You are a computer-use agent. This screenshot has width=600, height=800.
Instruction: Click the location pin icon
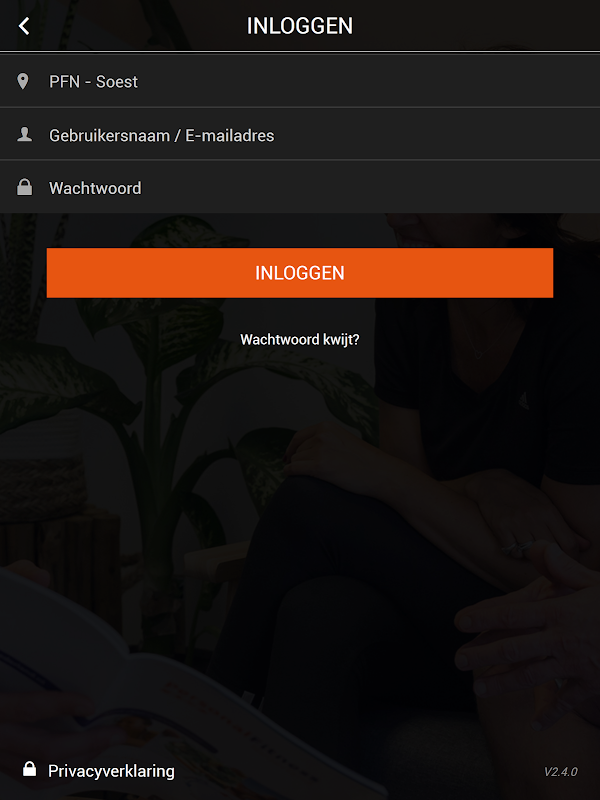point(23,81)
